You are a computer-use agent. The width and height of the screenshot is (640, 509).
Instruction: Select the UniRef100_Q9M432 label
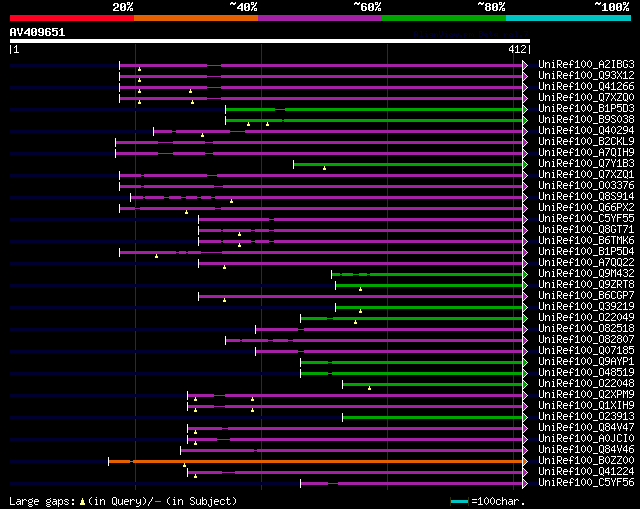click(586, 273)
